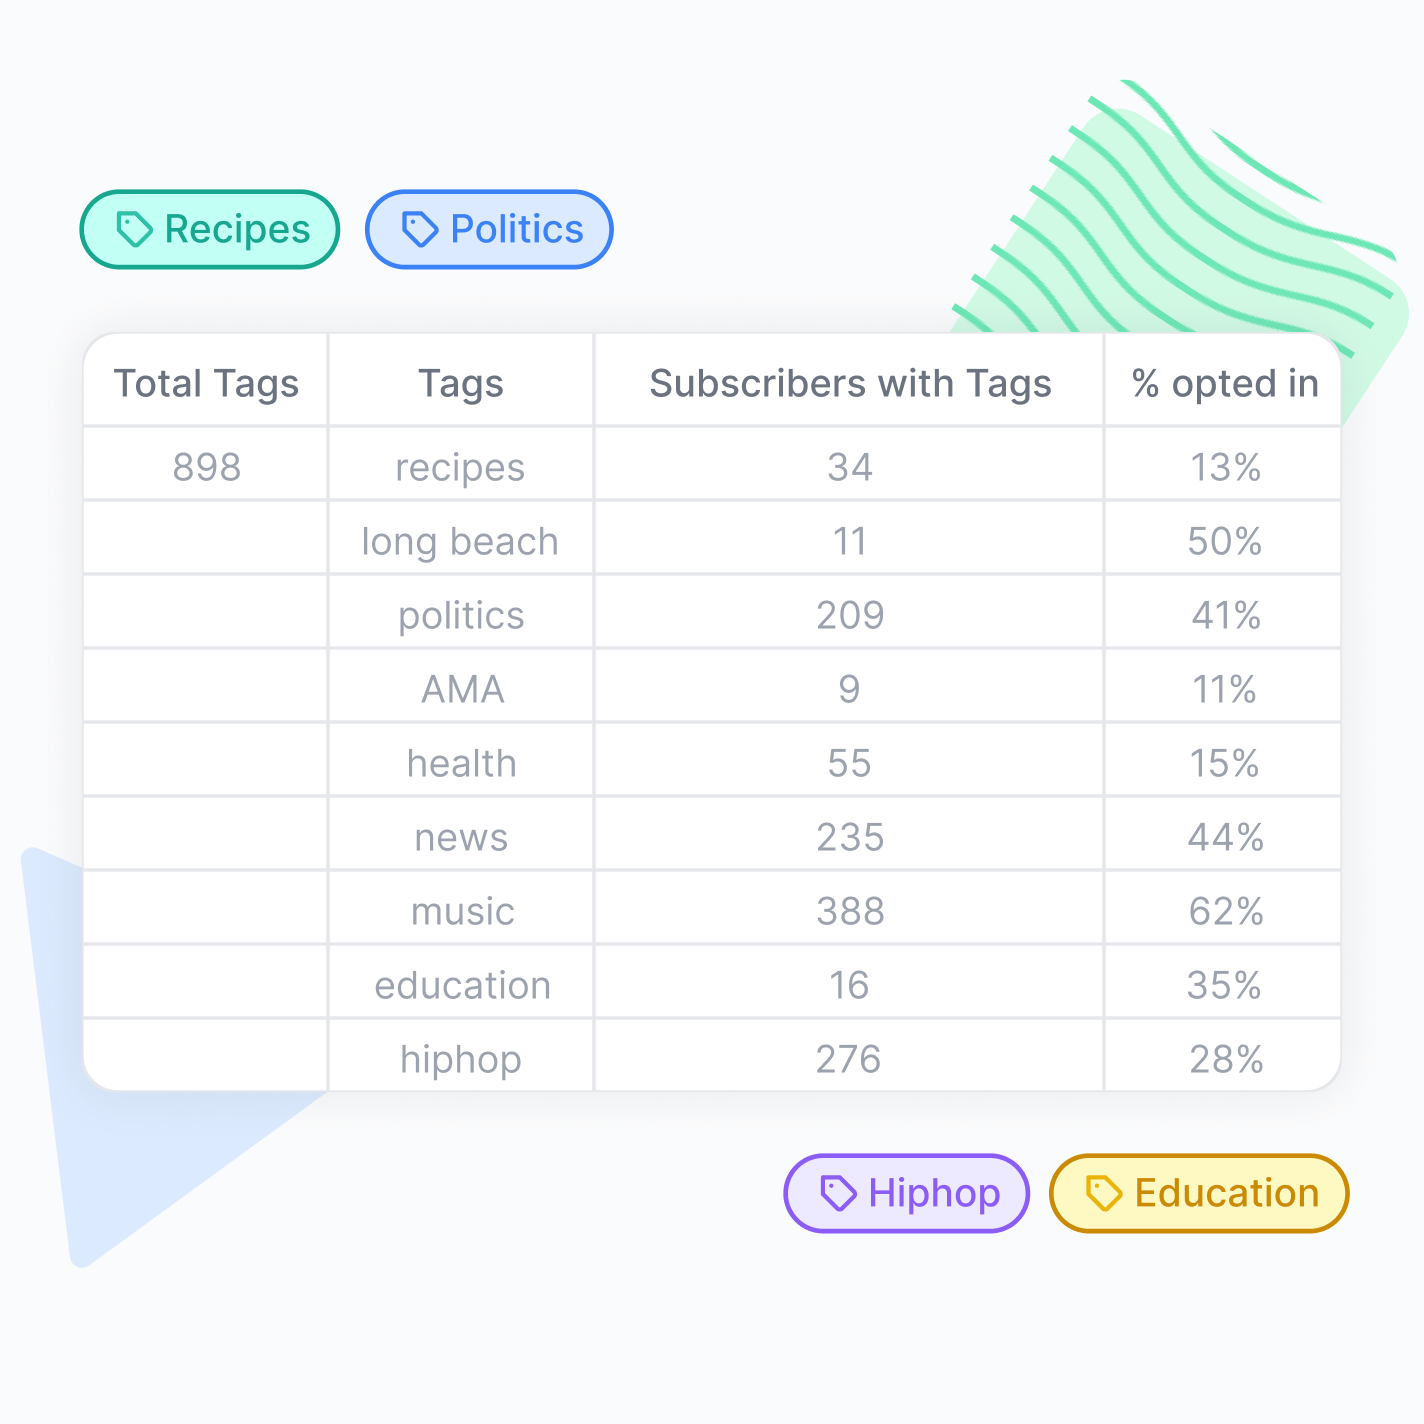Click the Total Tags column header

coord(206,383)
